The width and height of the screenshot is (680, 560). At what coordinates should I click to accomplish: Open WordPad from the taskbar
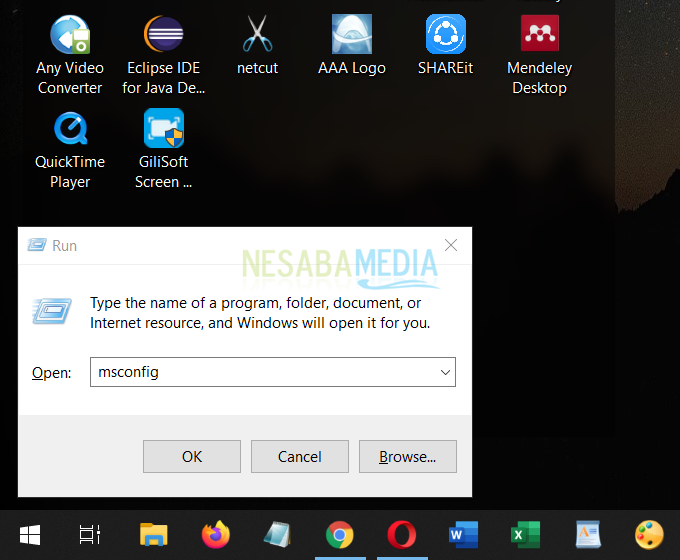pos(588,534)
